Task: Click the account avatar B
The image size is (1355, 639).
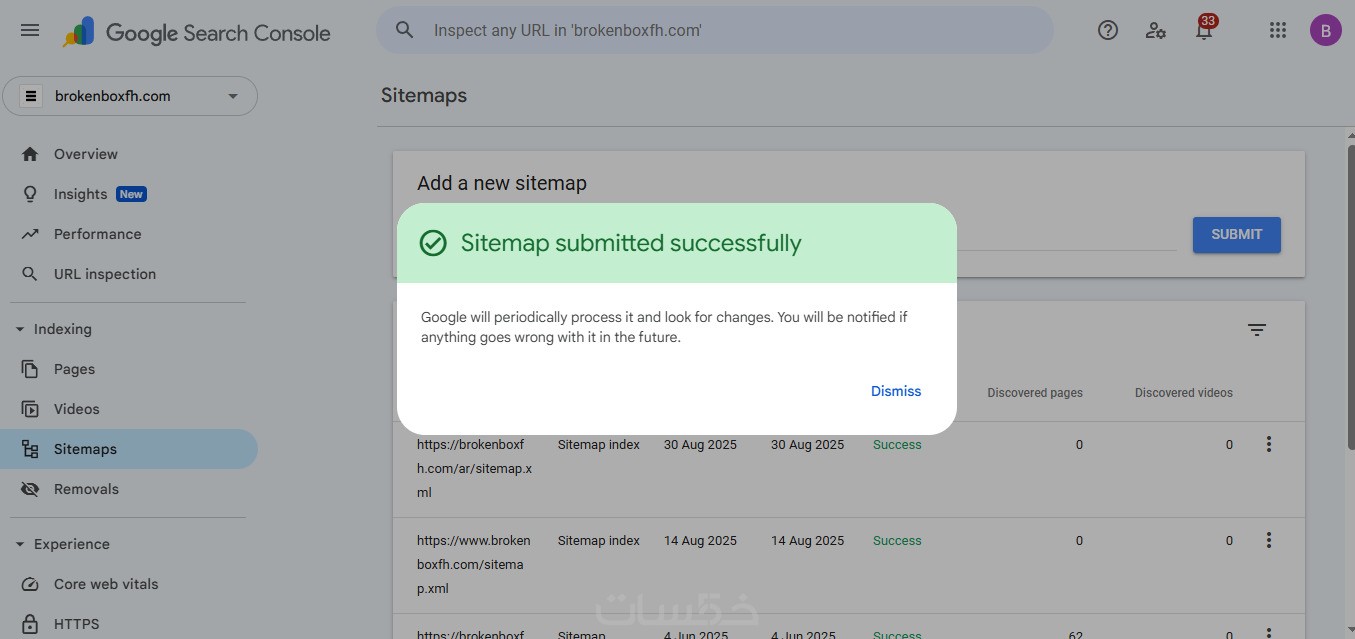Action: (x=1325, y=30)
